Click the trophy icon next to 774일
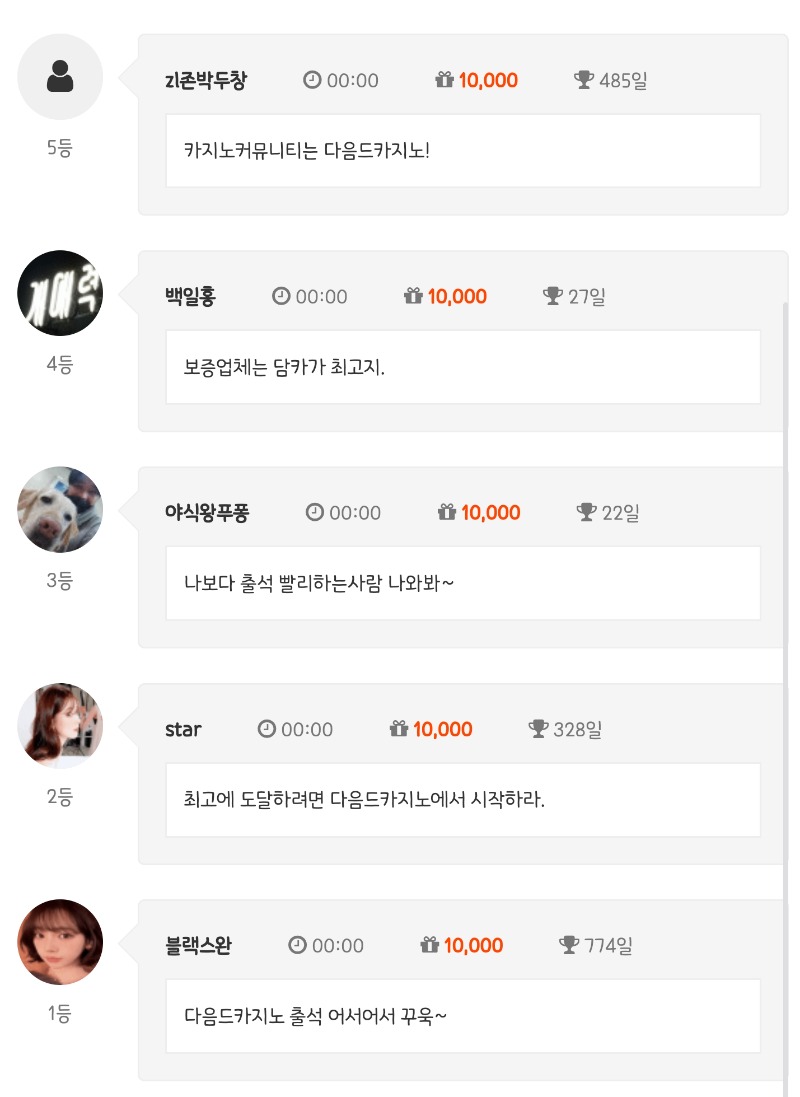 click(x=570, y=945)
